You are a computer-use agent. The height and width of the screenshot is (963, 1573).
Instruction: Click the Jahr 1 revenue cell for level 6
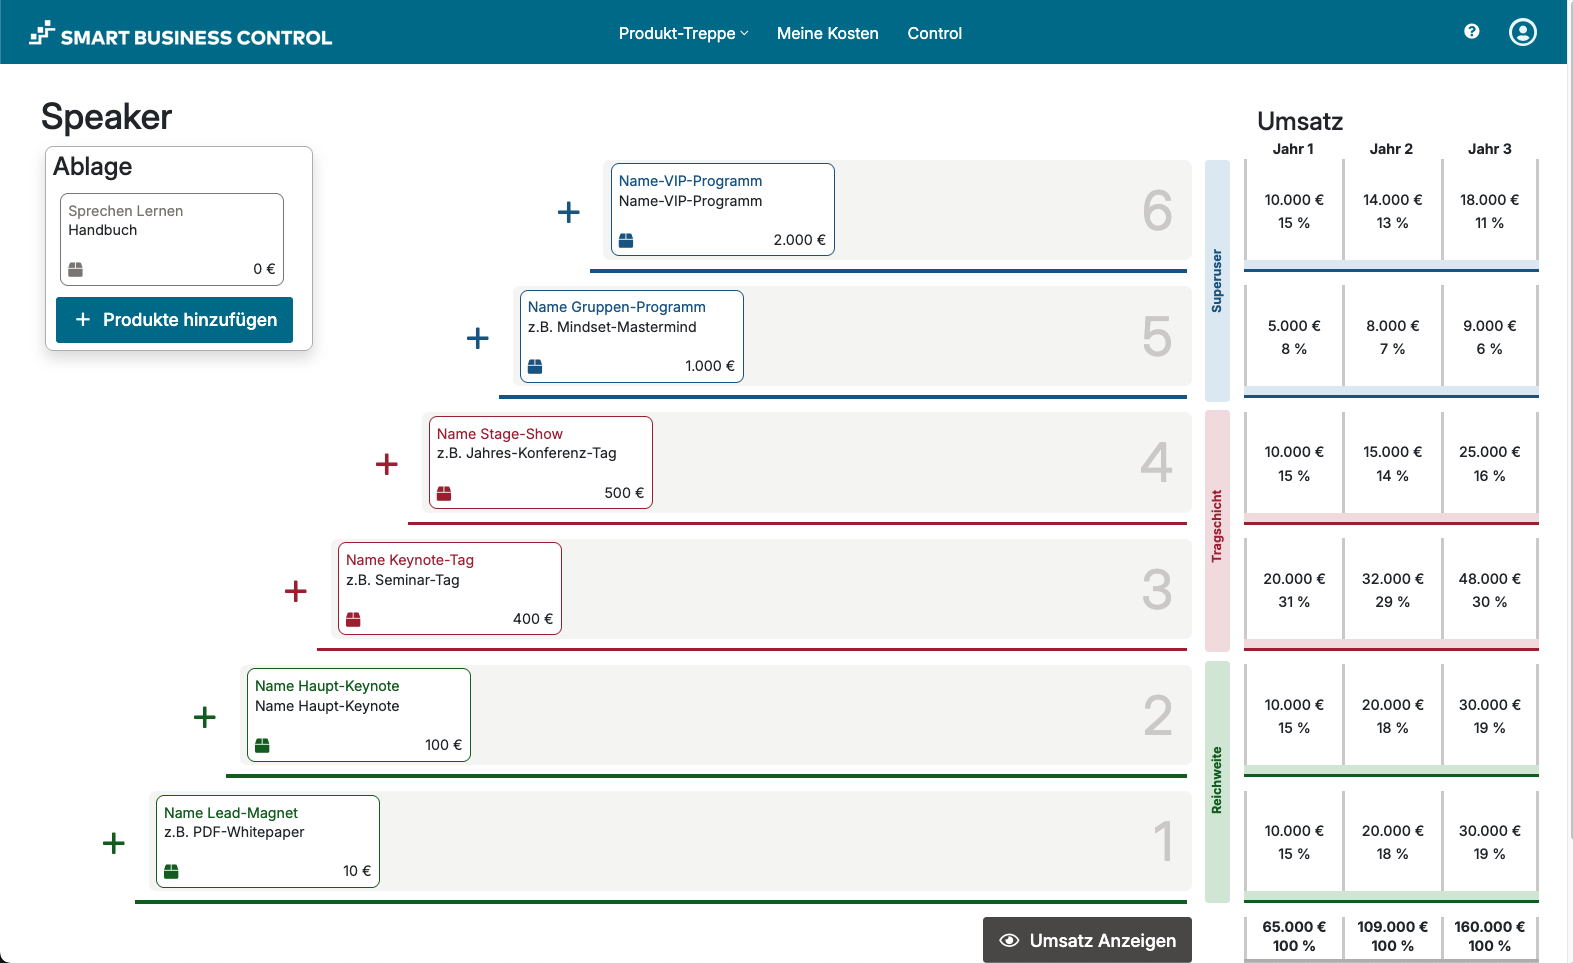[1293, 211]
